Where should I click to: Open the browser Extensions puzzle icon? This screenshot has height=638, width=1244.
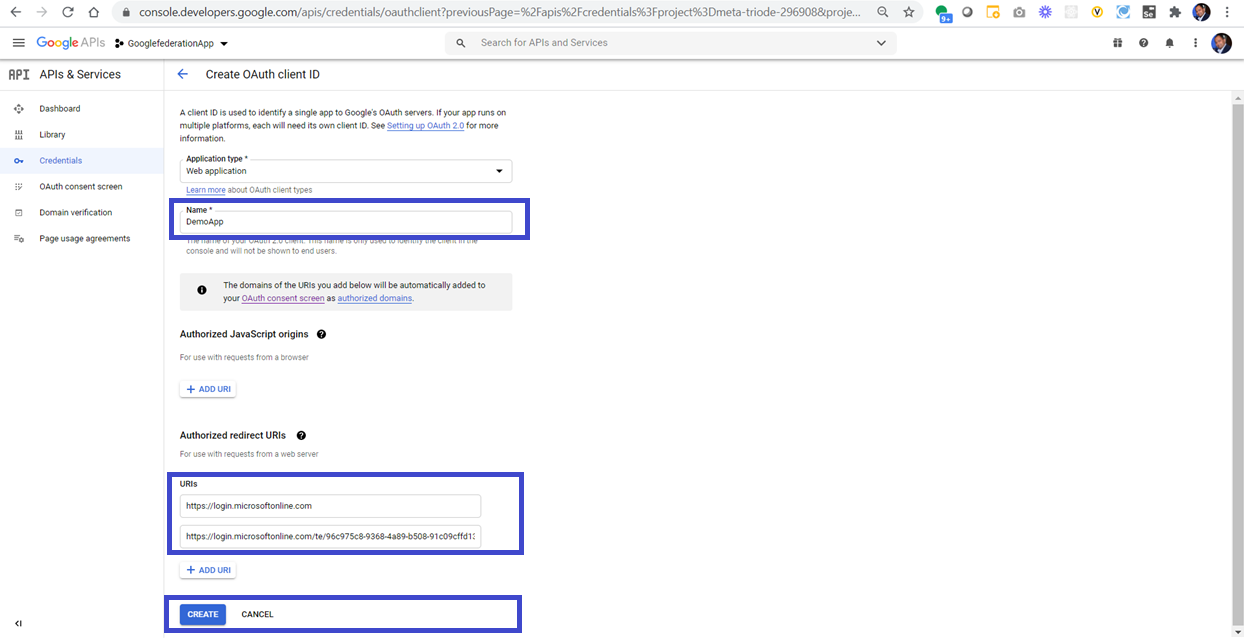click(x=1174, y=11)
